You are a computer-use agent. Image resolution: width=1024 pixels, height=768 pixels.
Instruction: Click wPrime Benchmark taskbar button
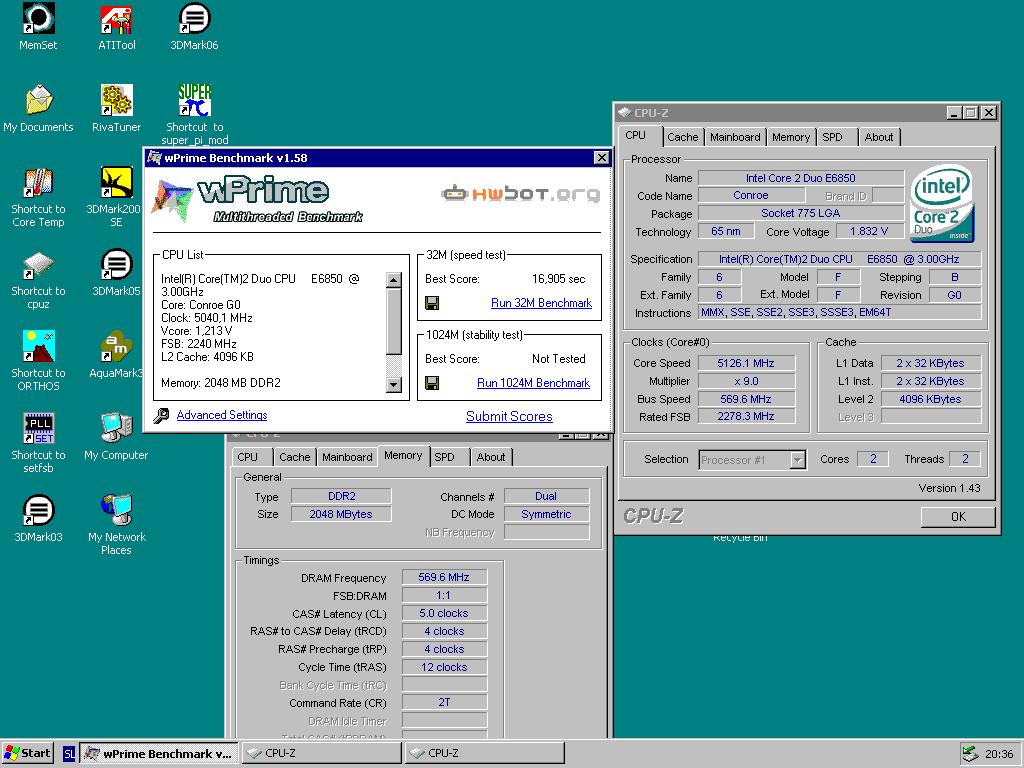coord(159,754)
